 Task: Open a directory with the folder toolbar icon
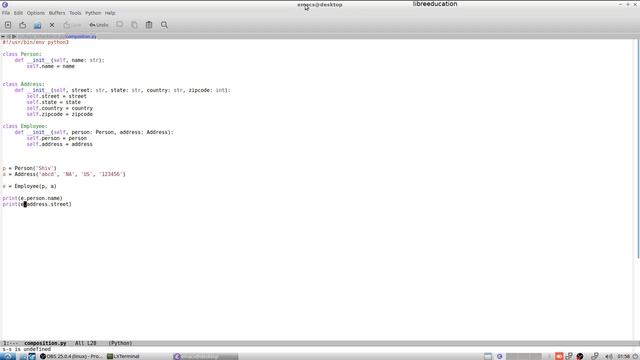(x=37, y=25)
